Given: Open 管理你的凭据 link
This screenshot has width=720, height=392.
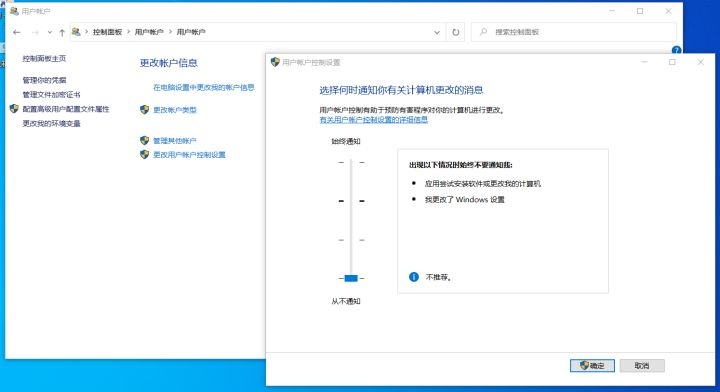Looking at the screenshot, I should click(44, 80).
